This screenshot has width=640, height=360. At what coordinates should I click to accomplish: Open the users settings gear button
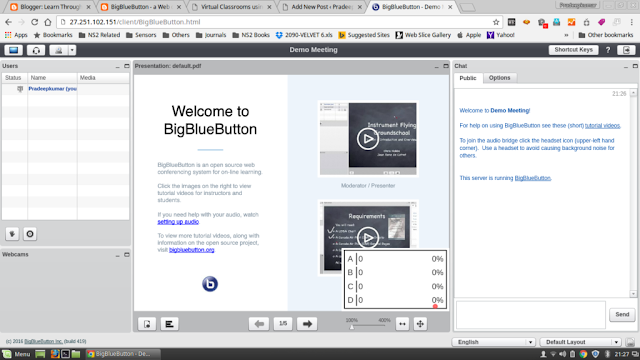pyautogui.click(x=30, y=234)
